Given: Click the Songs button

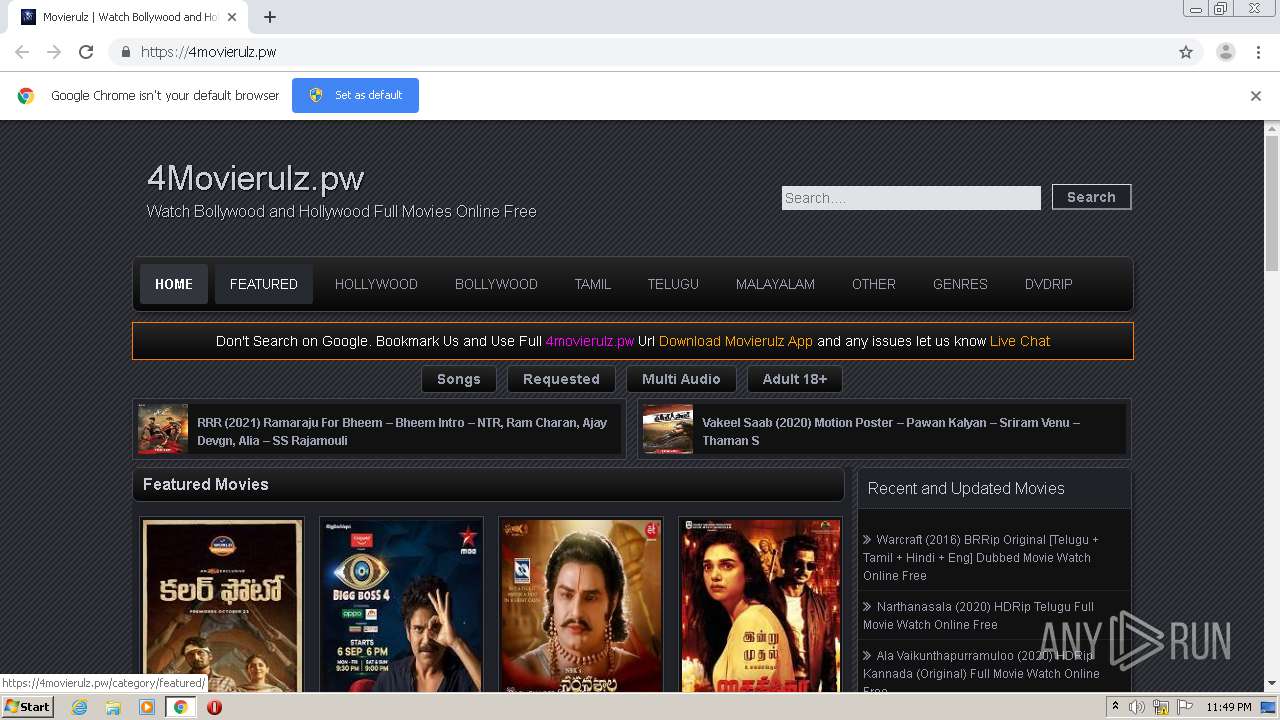Looking at the screenshot, I should click(x=459, y=379).
